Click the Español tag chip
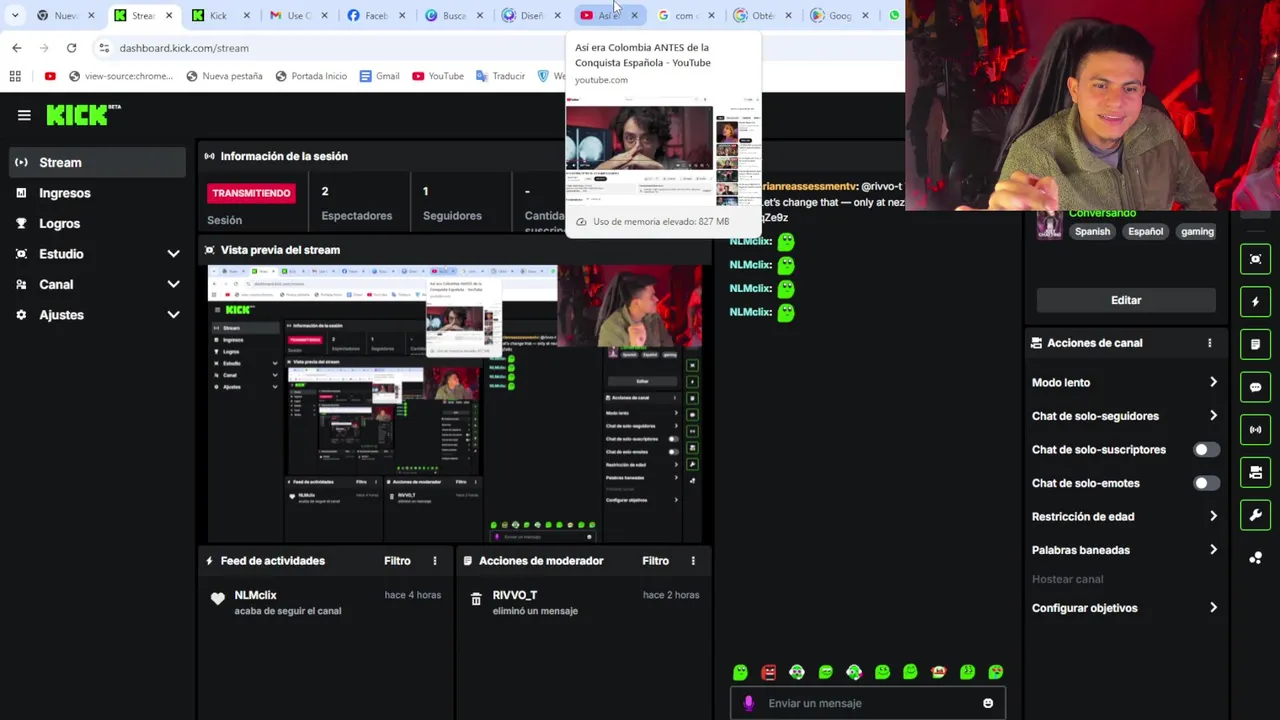This screenshot has width=1280, height=720. (1145, 231)
